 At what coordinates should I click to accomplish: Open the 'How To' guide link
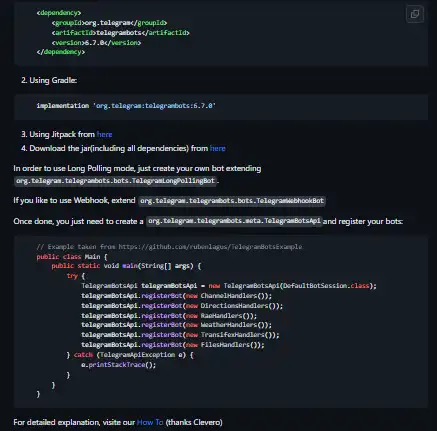150,422
